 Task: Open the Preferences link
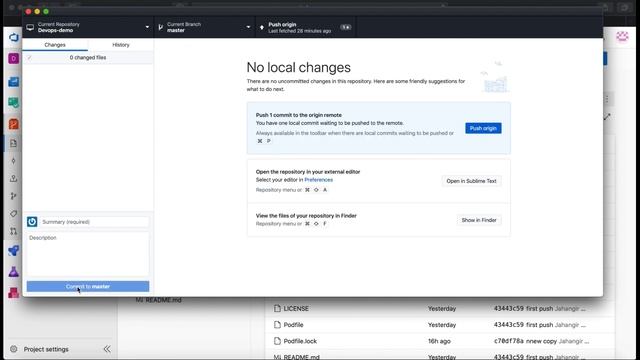tap(318, 180)
